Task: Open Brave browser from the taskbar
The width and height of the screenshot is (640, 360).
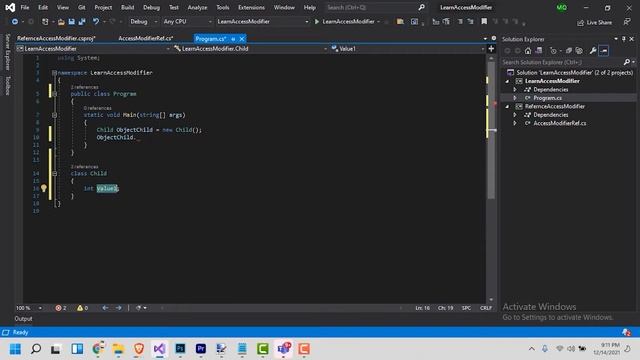Action: click(x=139, y=349)
